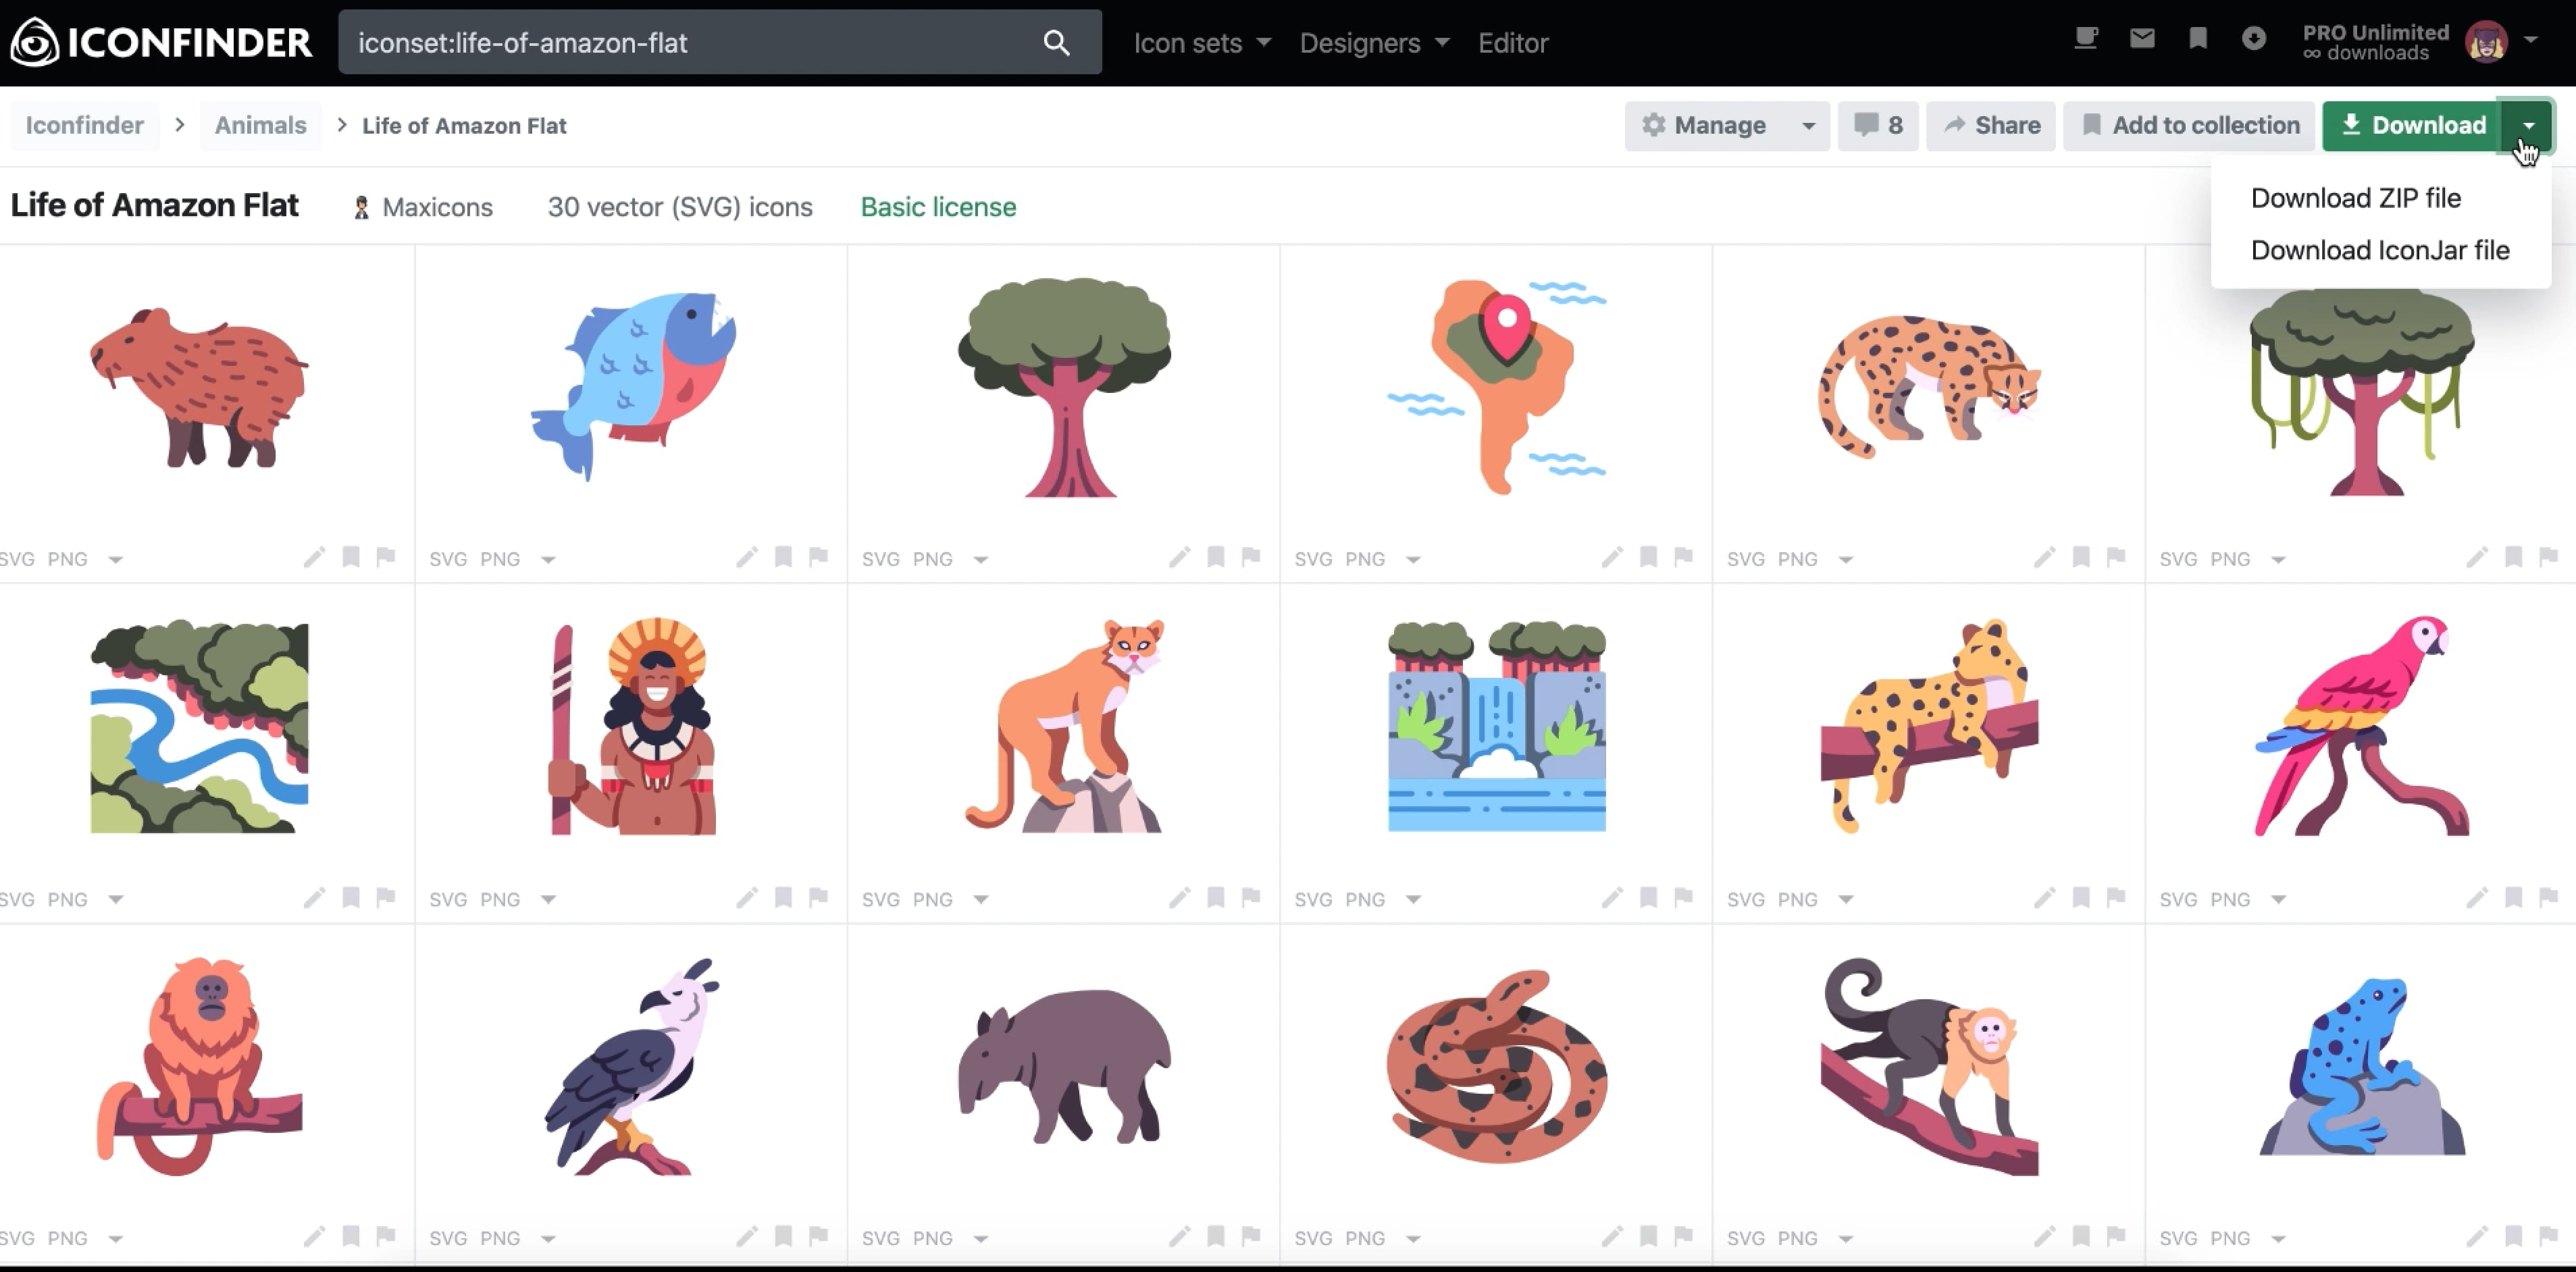The image size is (2576, 1272).
Task: Bookmark the South America map icon
Action: 1649,556
